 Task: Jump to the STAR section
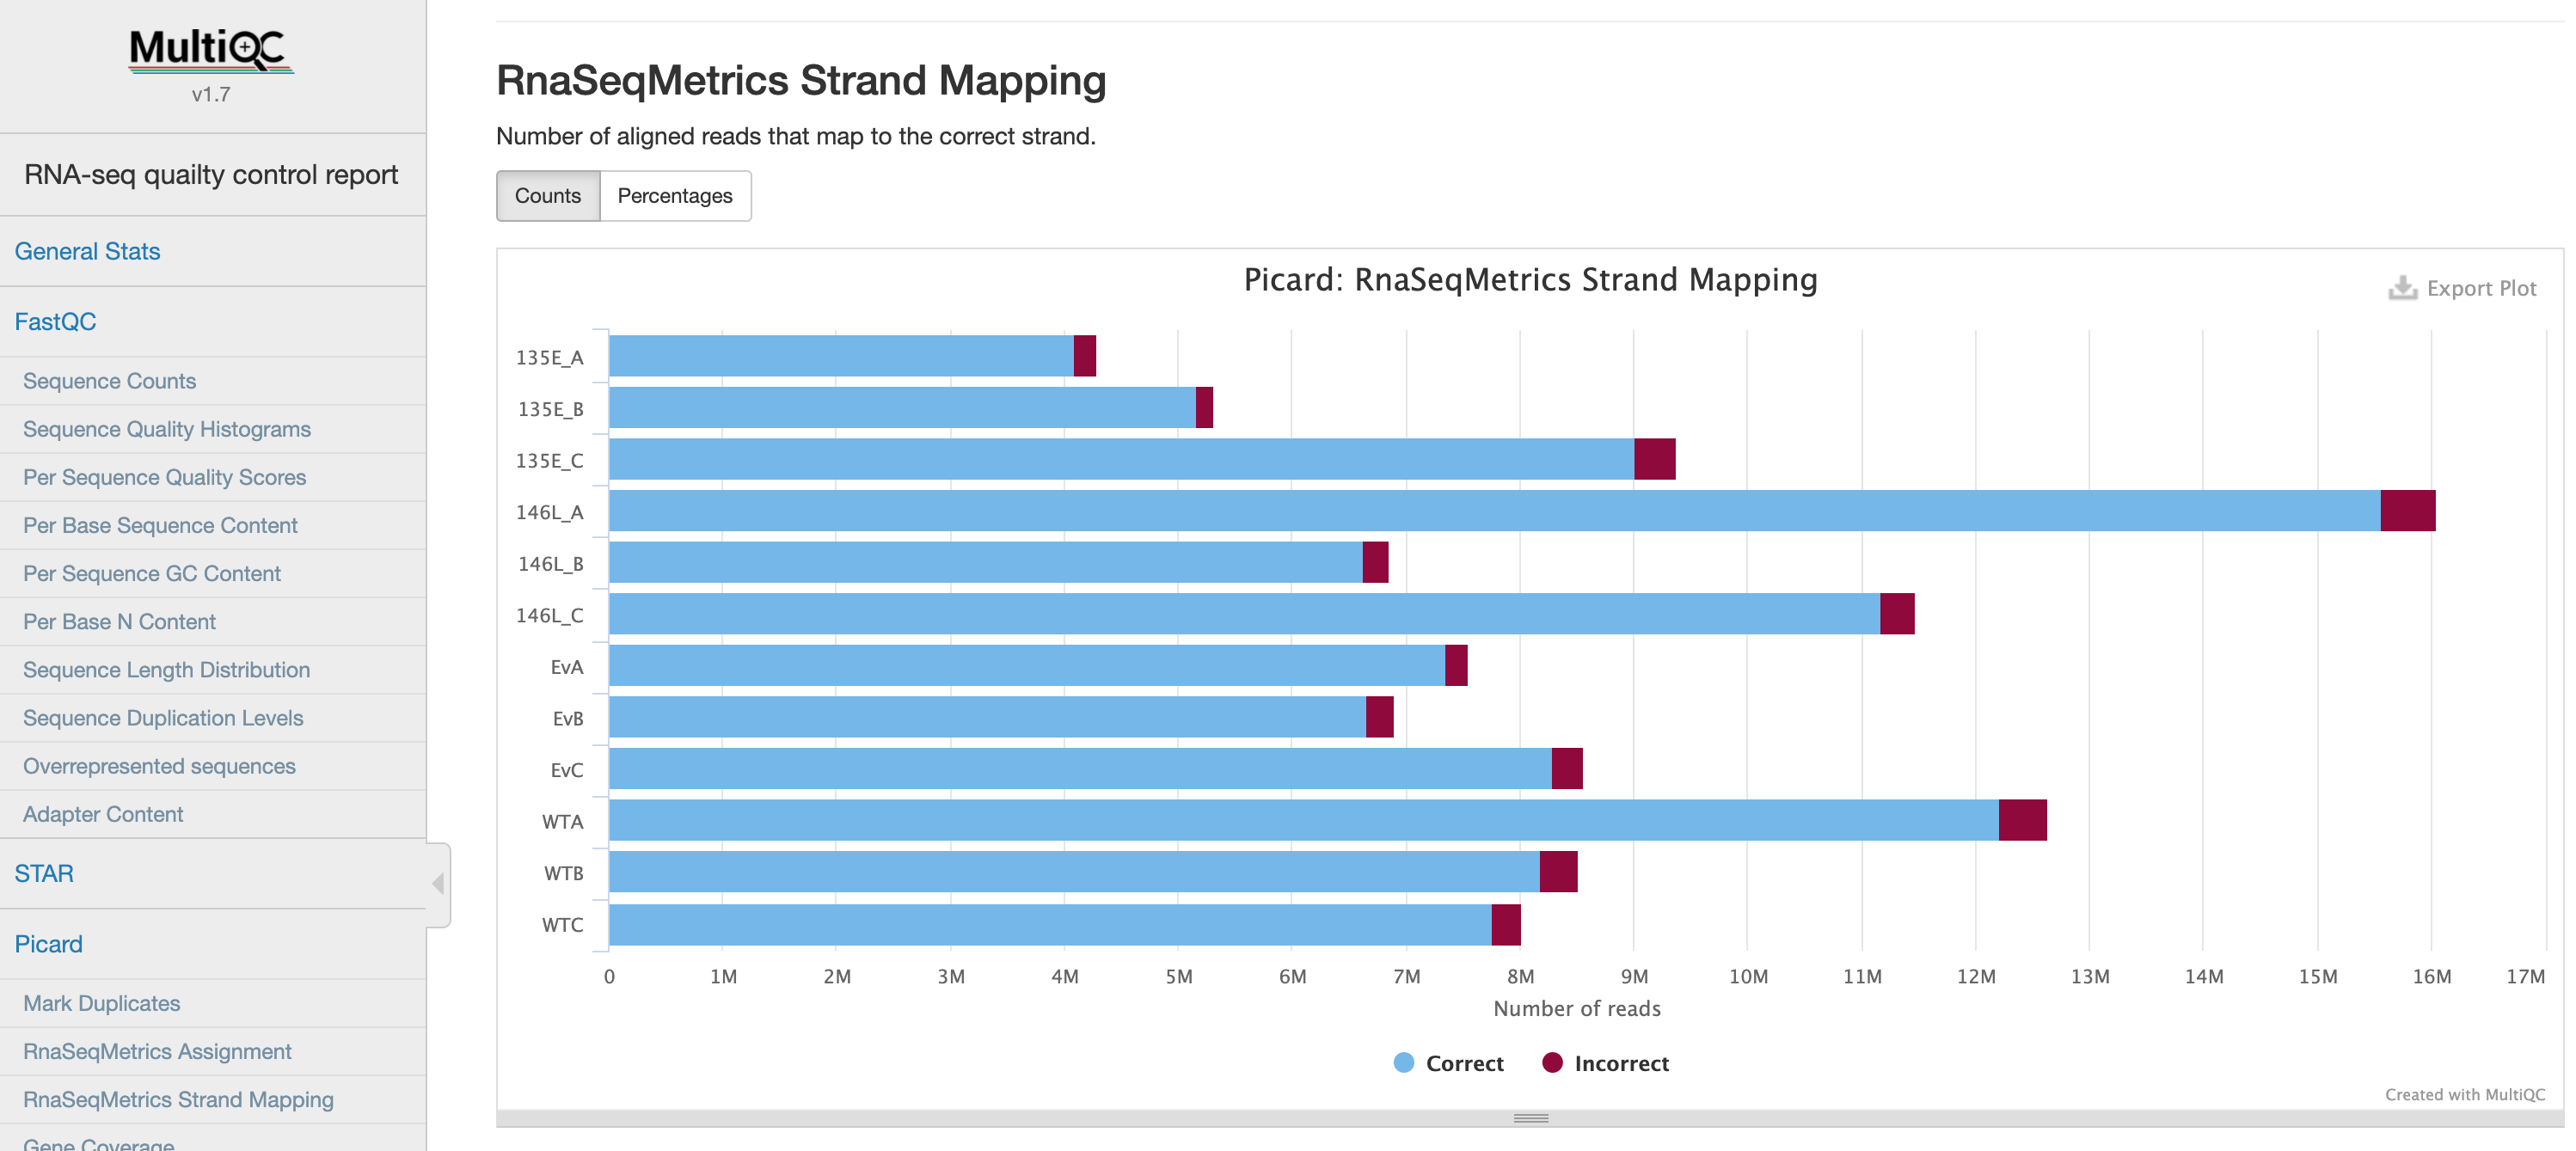[x=44, y=873]
